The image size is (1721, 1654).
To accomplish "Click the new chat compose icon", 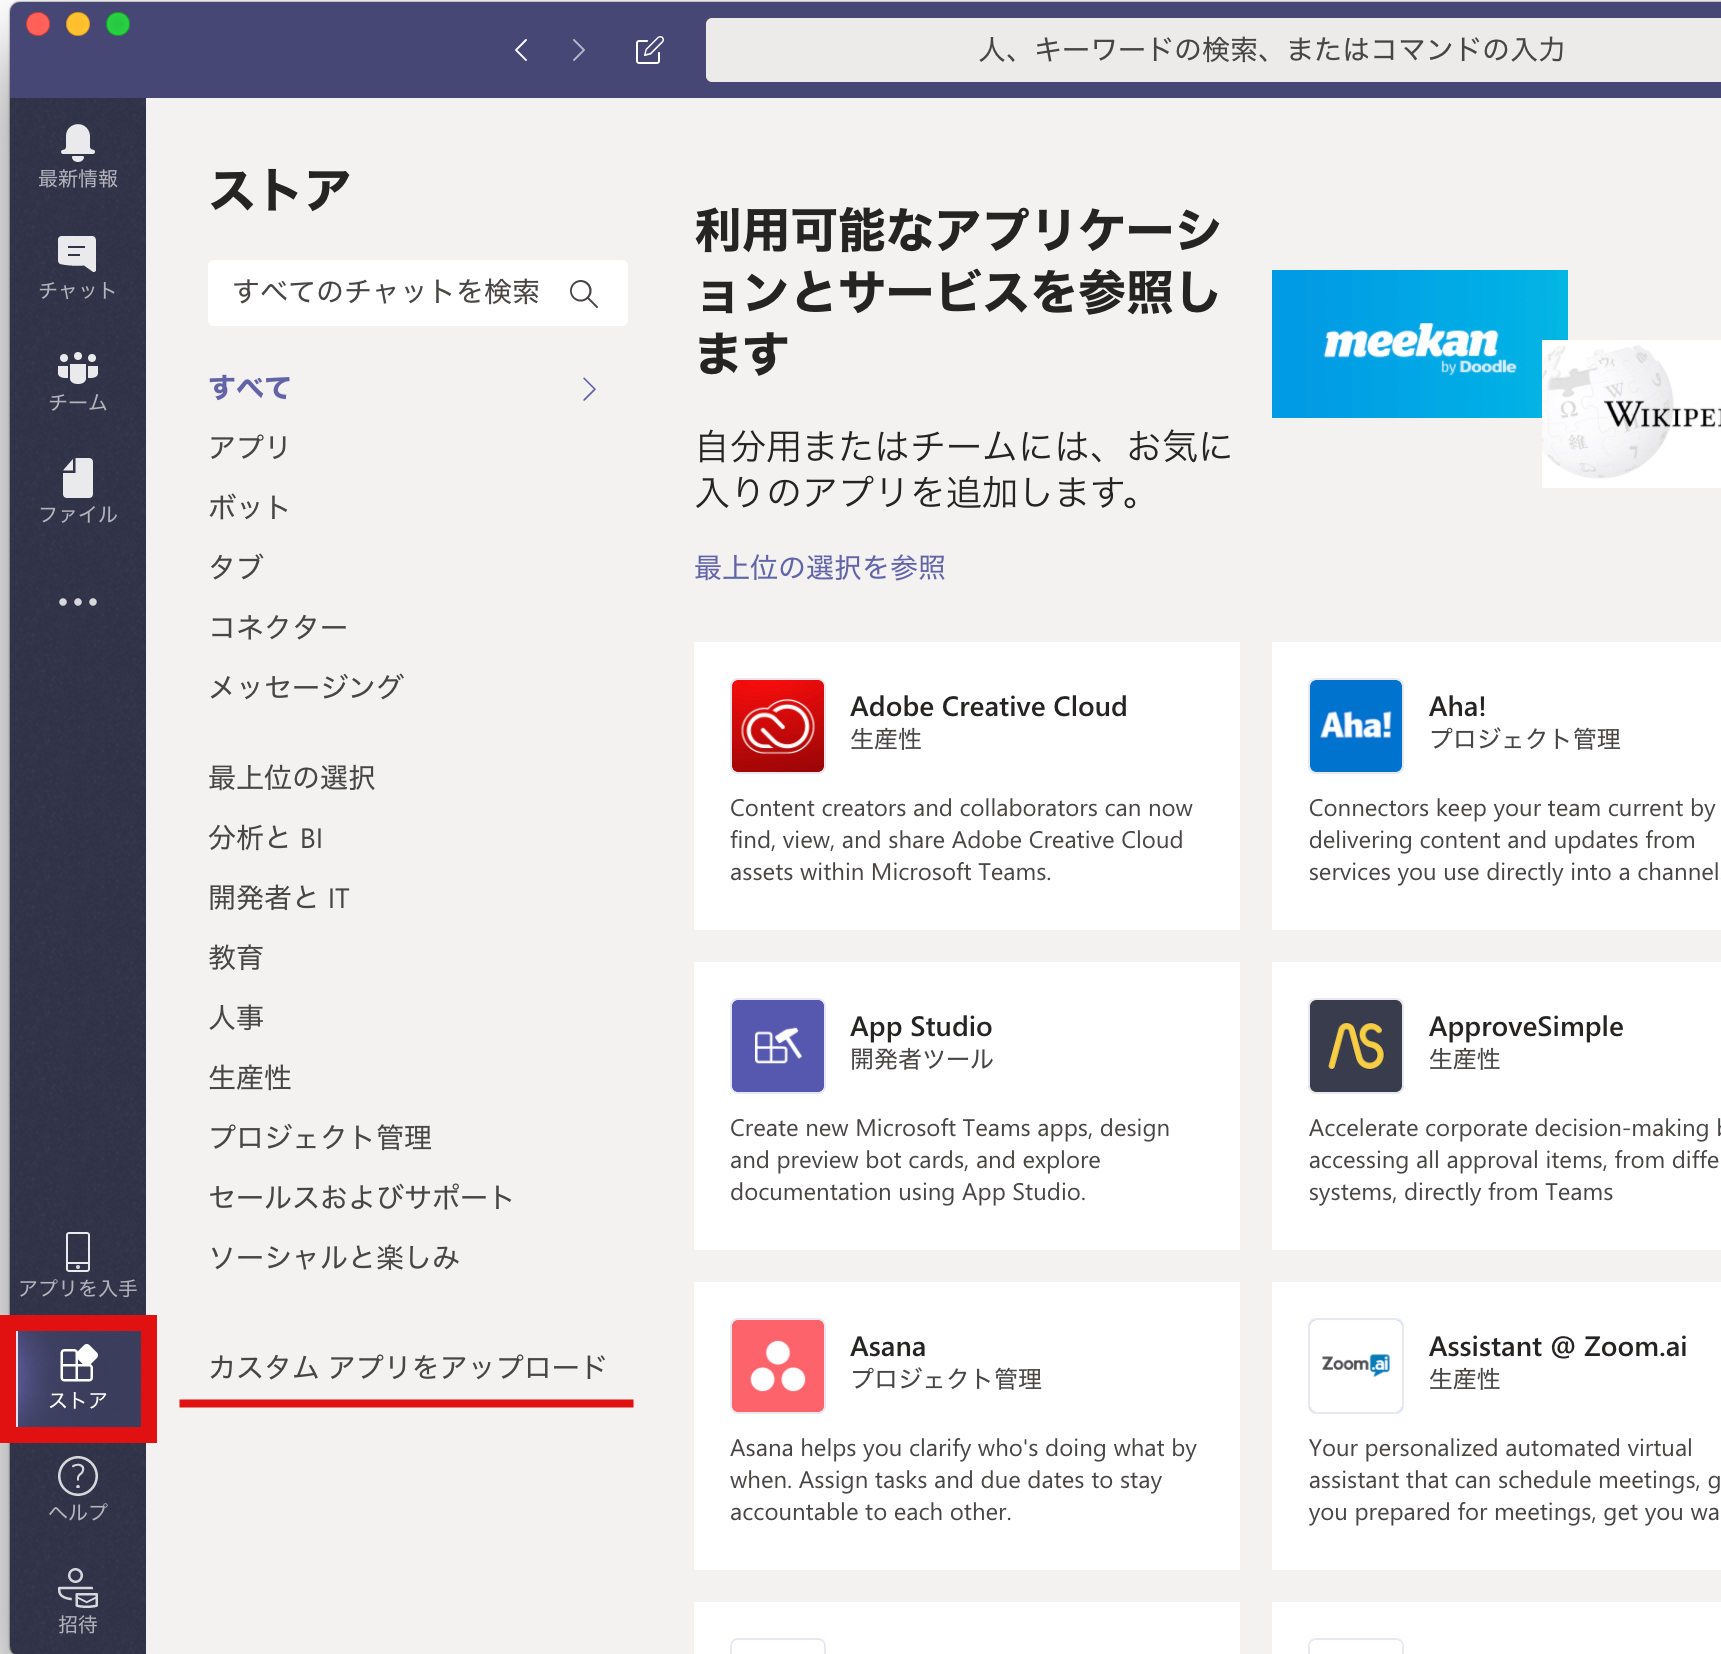I will pyautogui.click(x=649, y=50).
